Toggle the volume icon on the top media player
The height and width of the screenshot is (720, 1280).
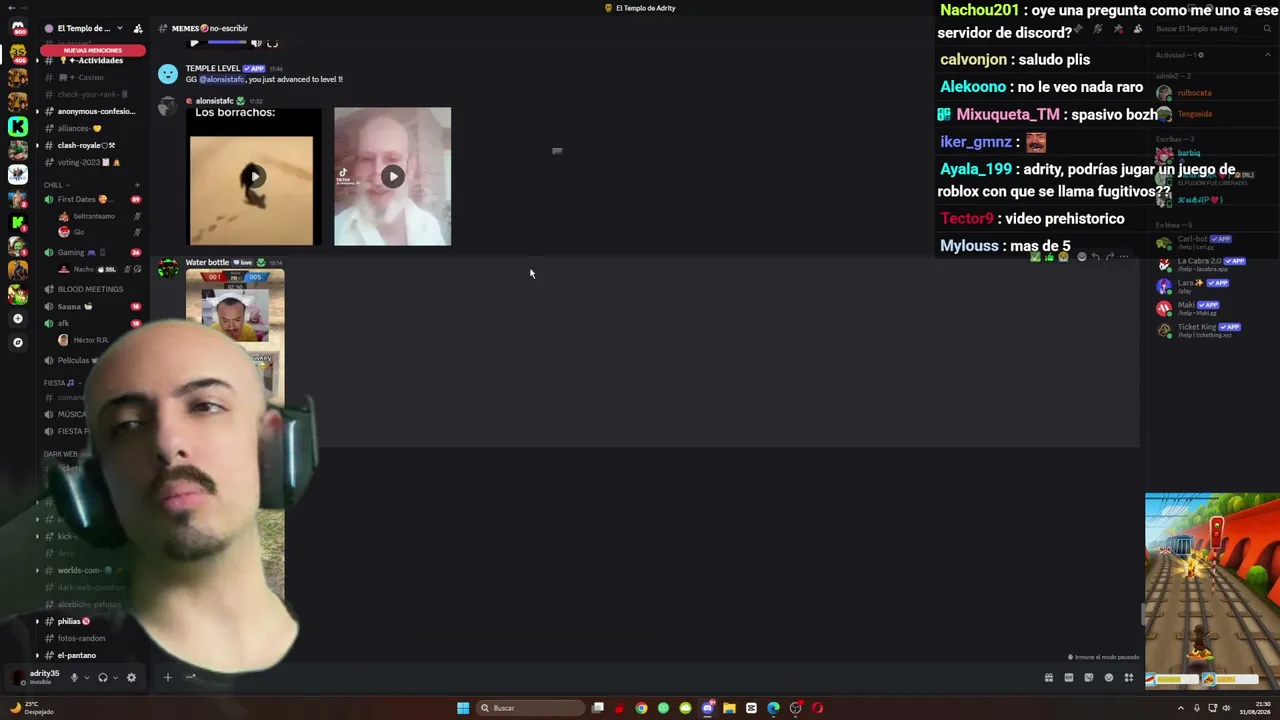(256, 43)
